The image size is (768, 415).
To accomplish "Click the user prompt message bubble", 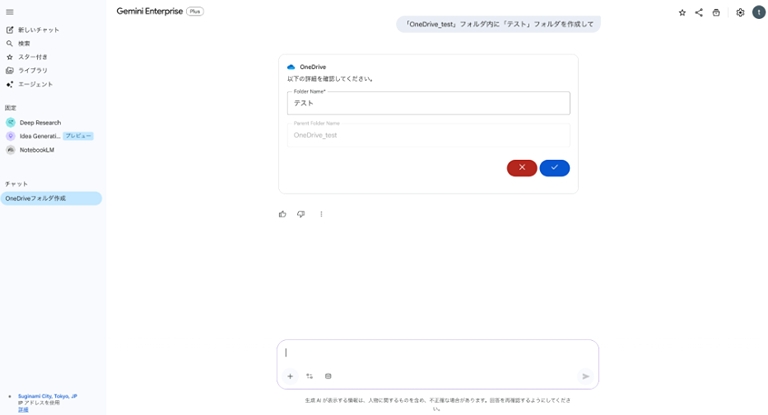I will tap(498, 24).
